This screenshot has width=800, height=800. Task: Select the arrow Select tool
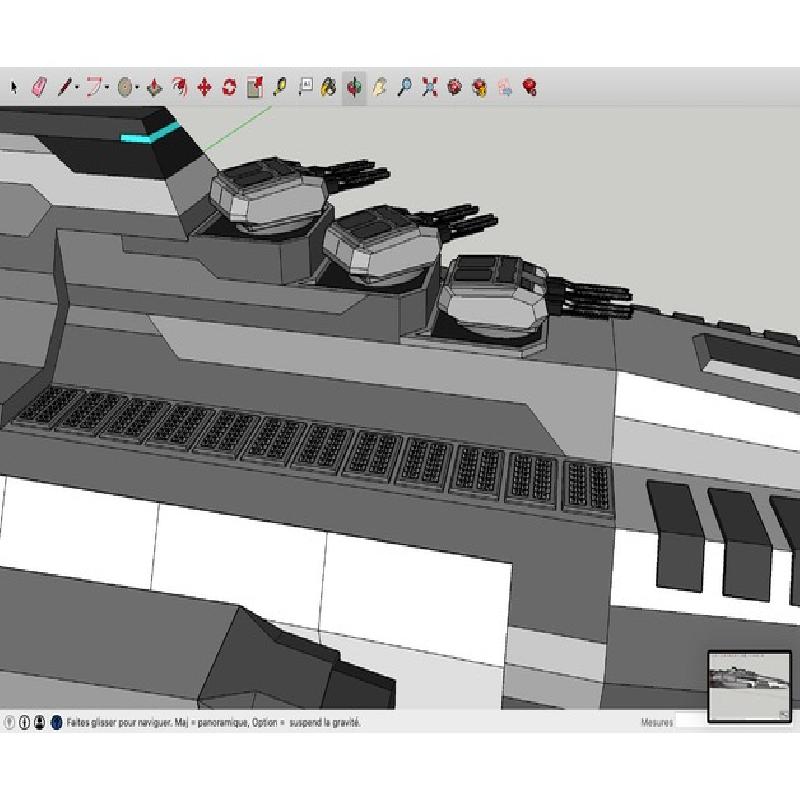(x=14, y=87)
